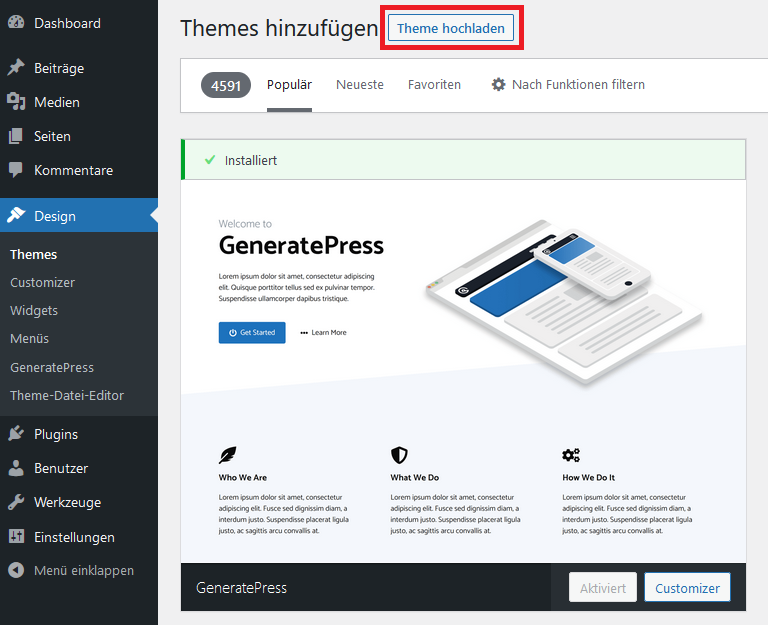Click the Theme hochladen button
The width and height of the screenshot is (768, 625).
pos(451,28)
